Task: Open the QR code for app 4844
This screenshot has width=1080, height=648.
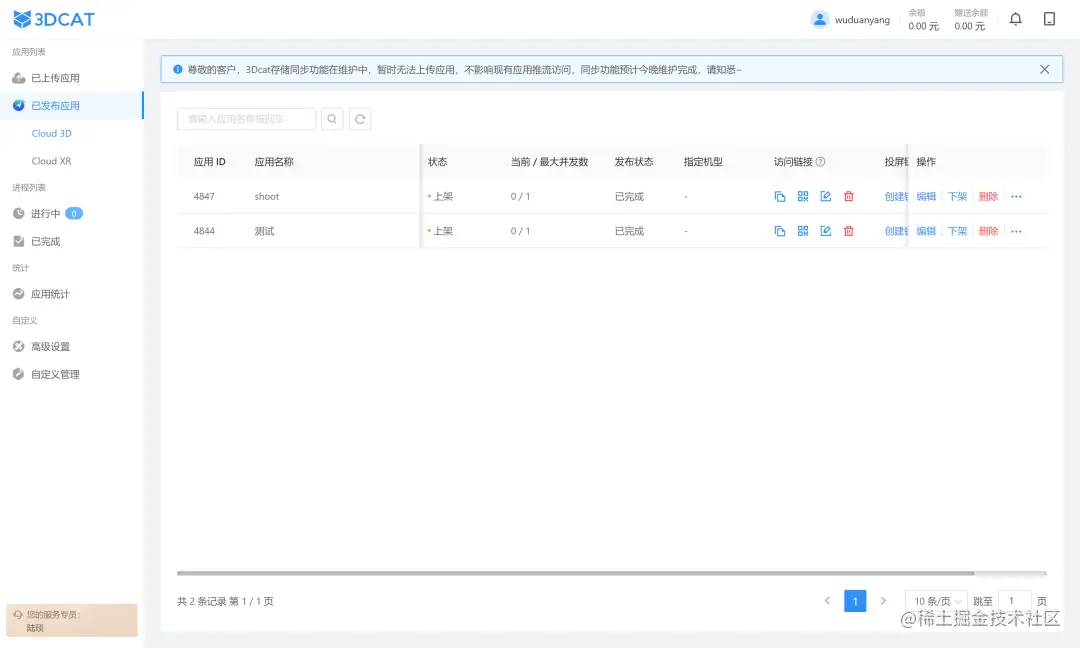Action: click(x=803, y=231)
